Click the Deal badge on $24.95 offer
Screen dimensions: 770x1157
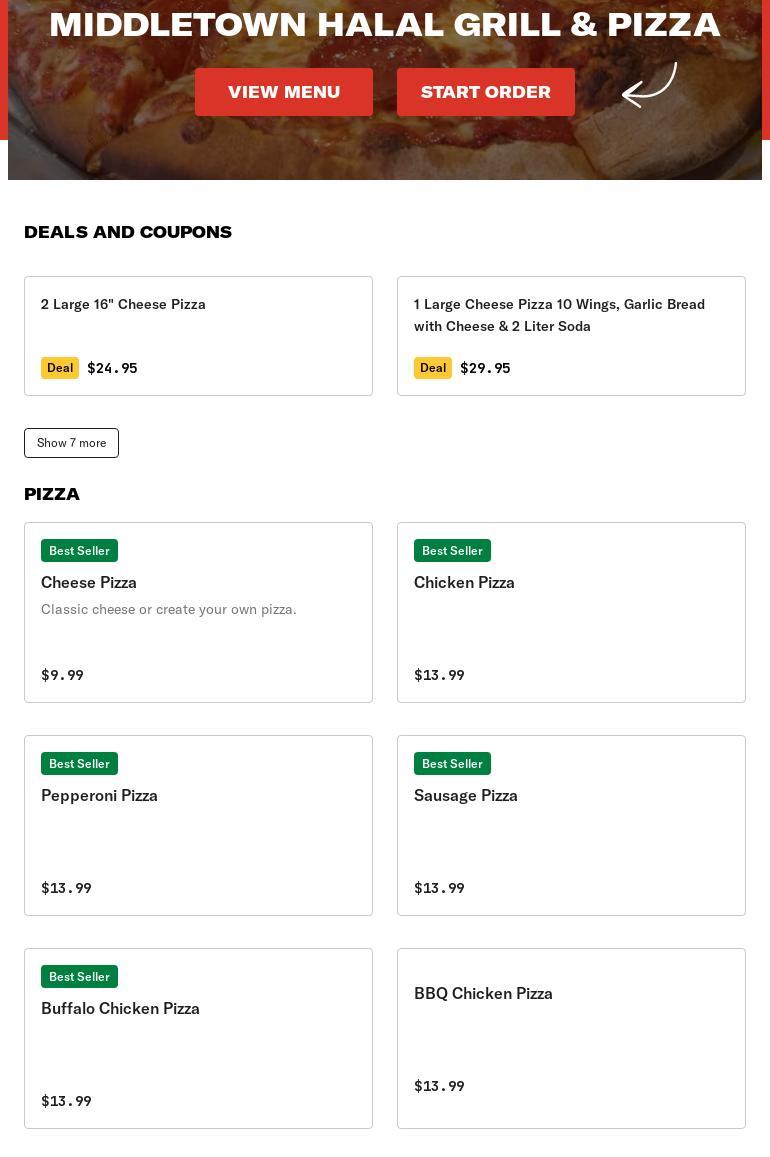click(x=60, y=368)
